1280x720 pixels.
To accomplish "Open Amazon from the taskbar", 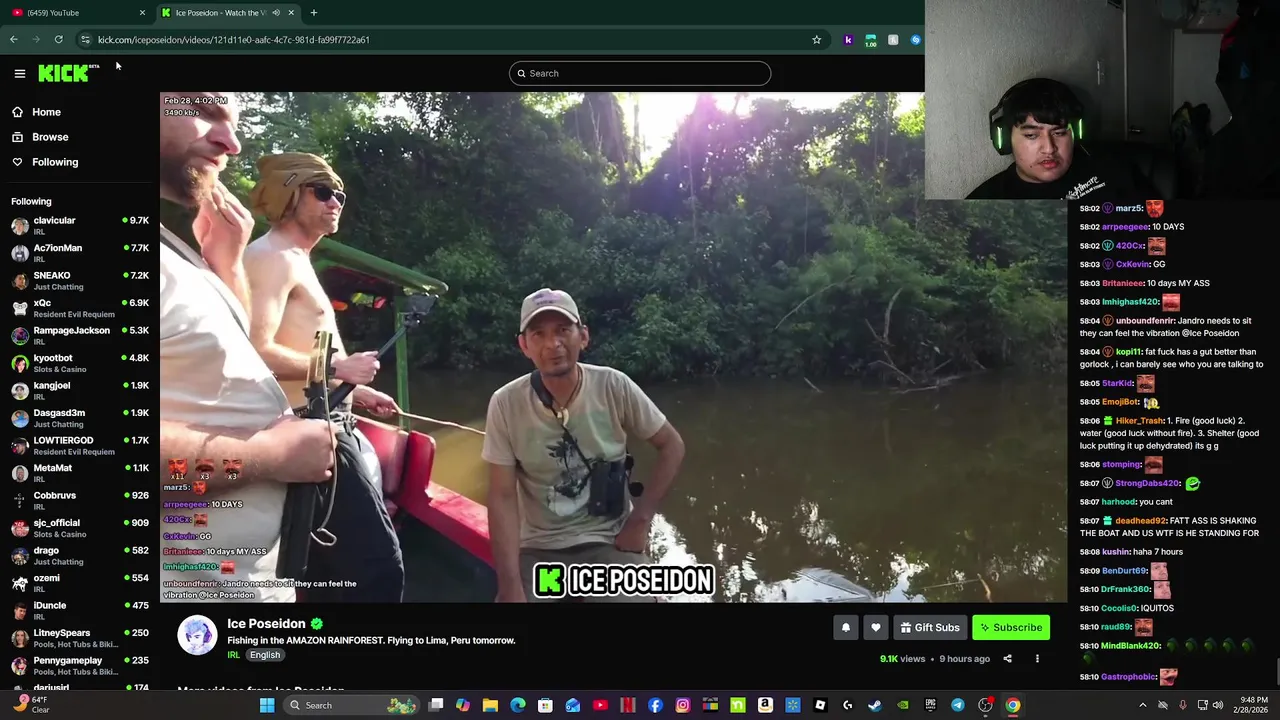I will pyautogui.click(x=765, y=705).
